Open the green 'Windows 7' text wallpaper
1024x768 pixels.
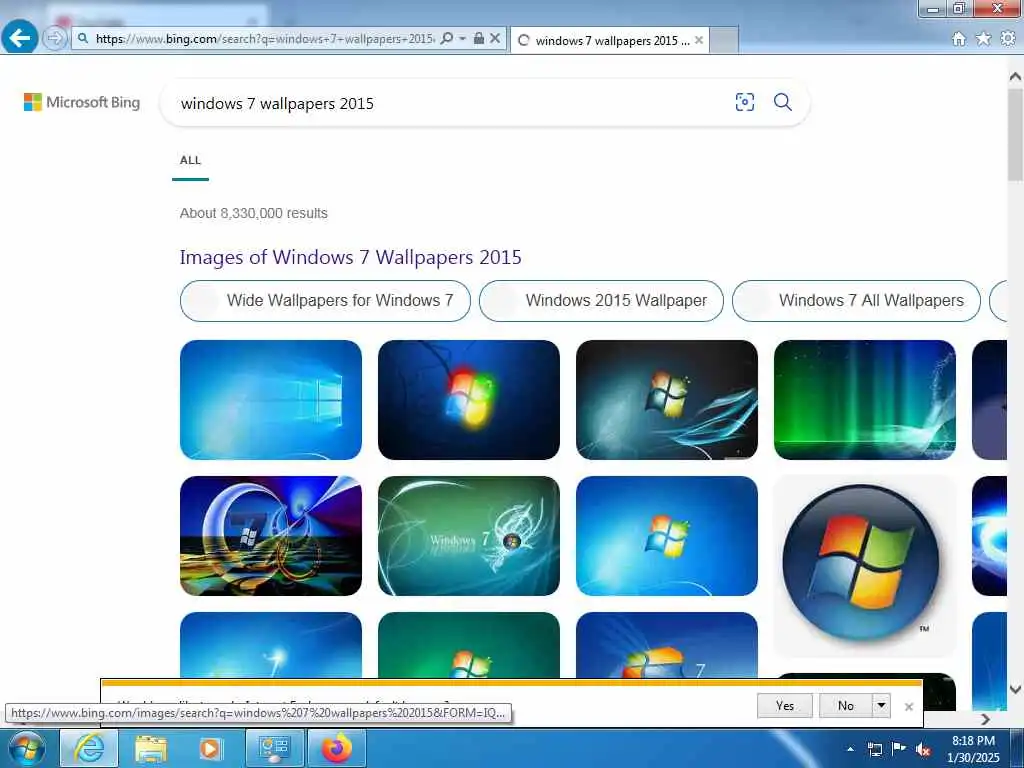[x=469, y=536]
